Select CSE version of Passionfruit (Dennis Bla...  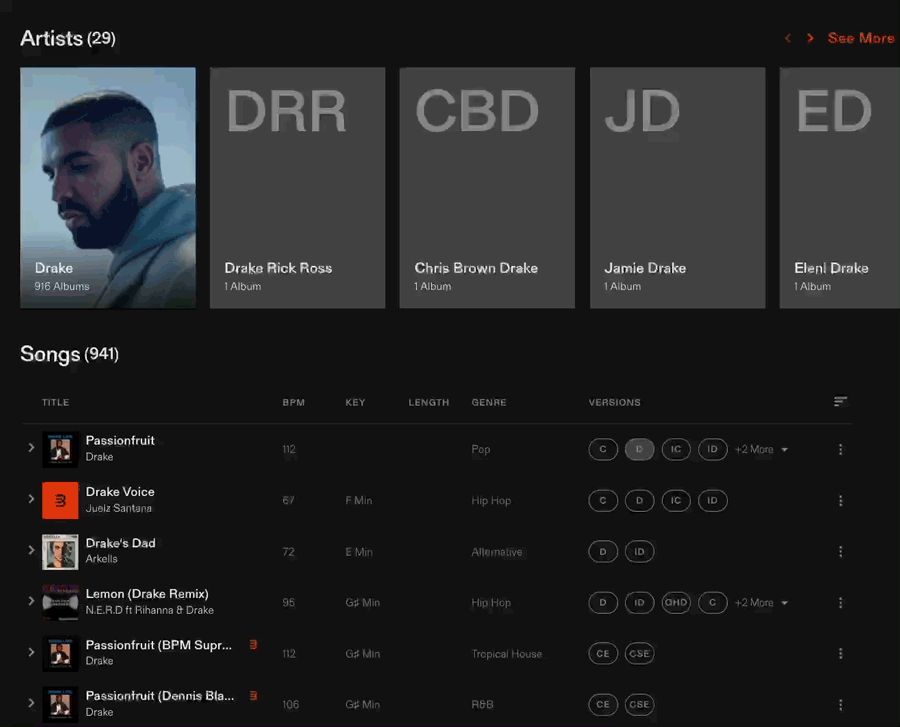[x=639, y=704]
